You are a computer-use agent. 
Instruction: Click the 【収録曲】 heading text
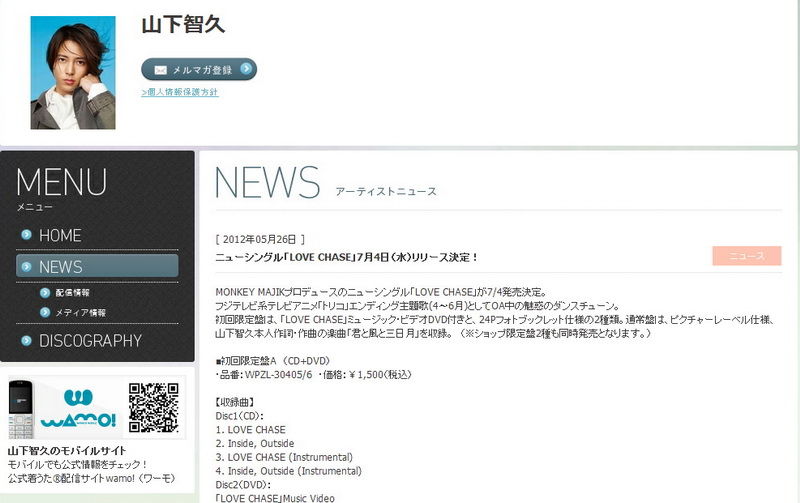[x=235, y=402]
